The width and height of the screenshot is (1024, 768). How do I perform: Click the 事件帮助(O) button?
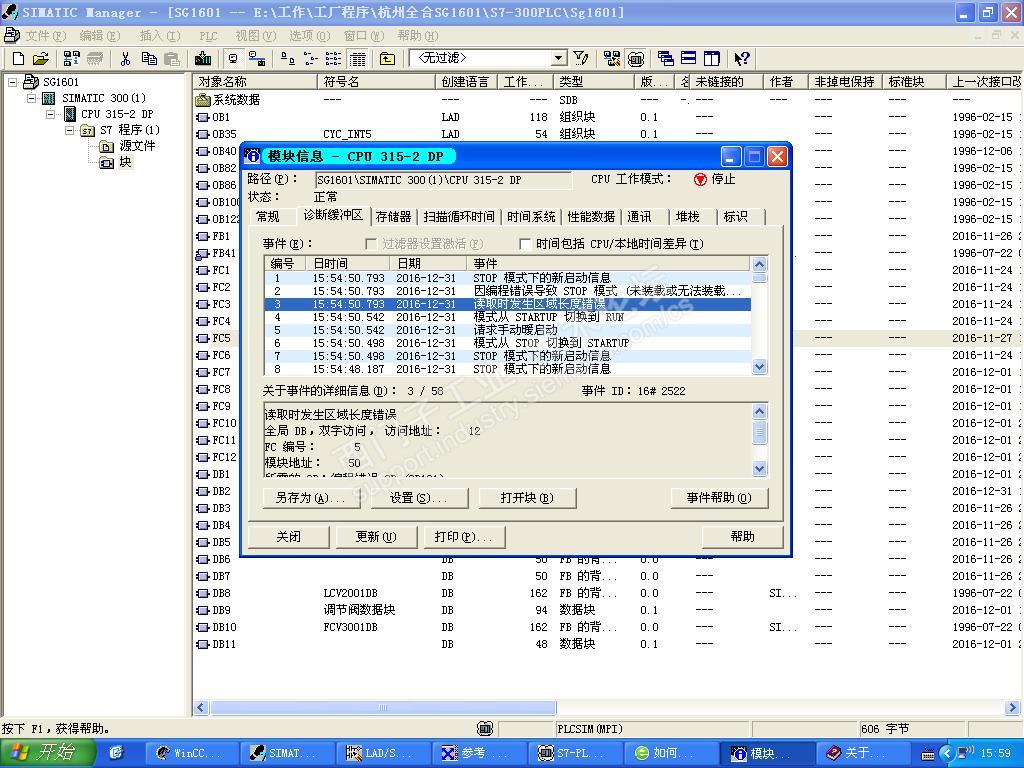click(719, 498)
